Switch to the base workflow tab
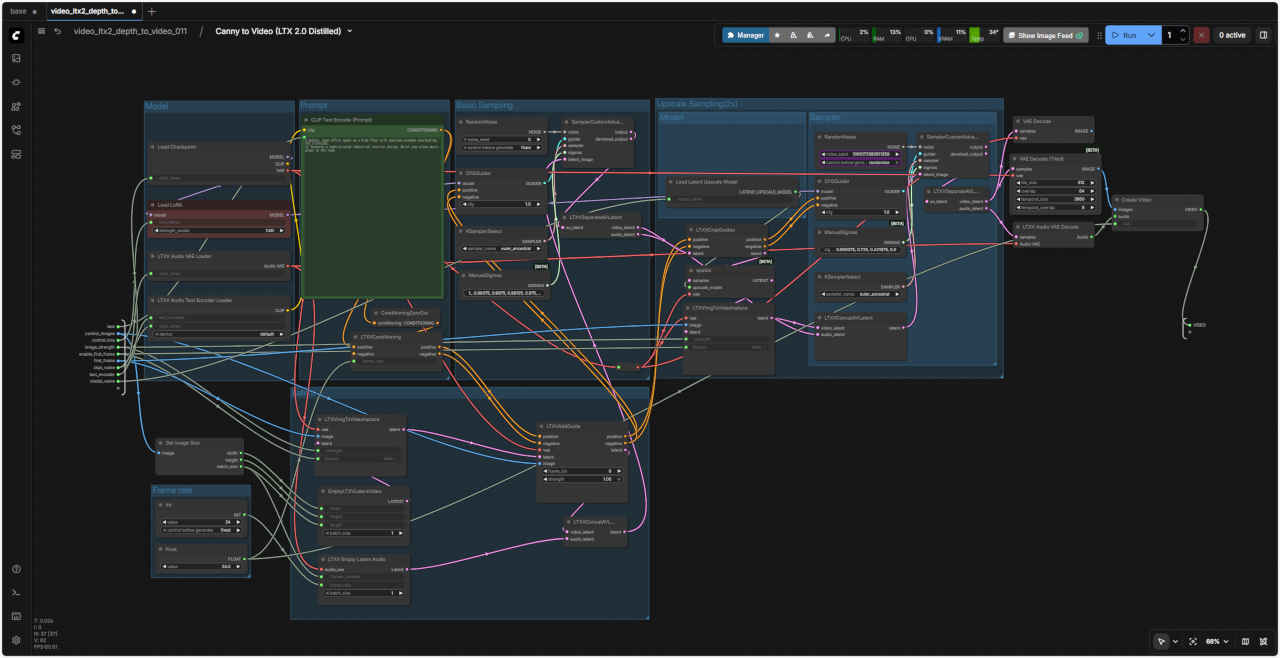This screenshot has height=658, width=1280. click(x=18, y=11)
